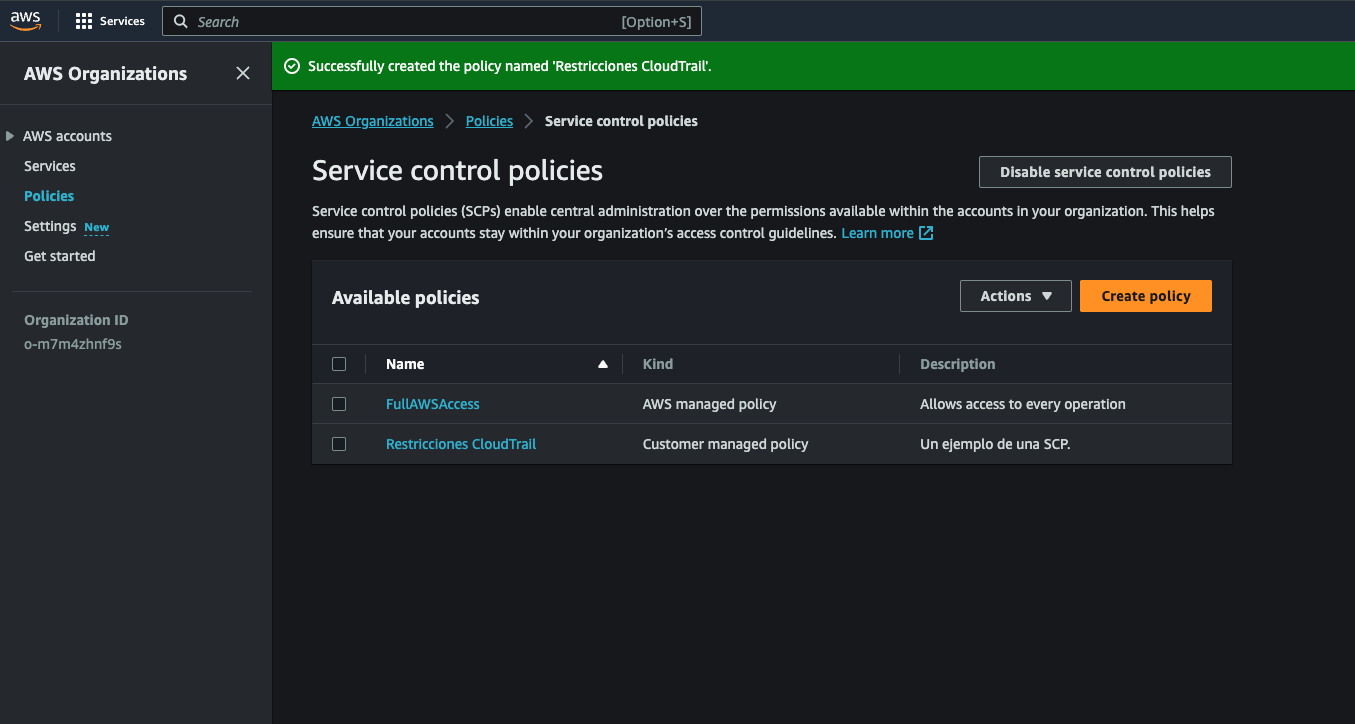Open the Services grid icon menu
This screenshot has width=1355, height=724.
point(84,21)
